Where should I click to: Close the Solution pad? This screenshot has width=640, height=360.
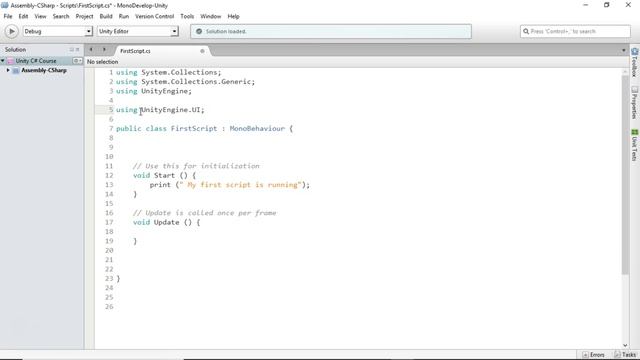point(78,49)
